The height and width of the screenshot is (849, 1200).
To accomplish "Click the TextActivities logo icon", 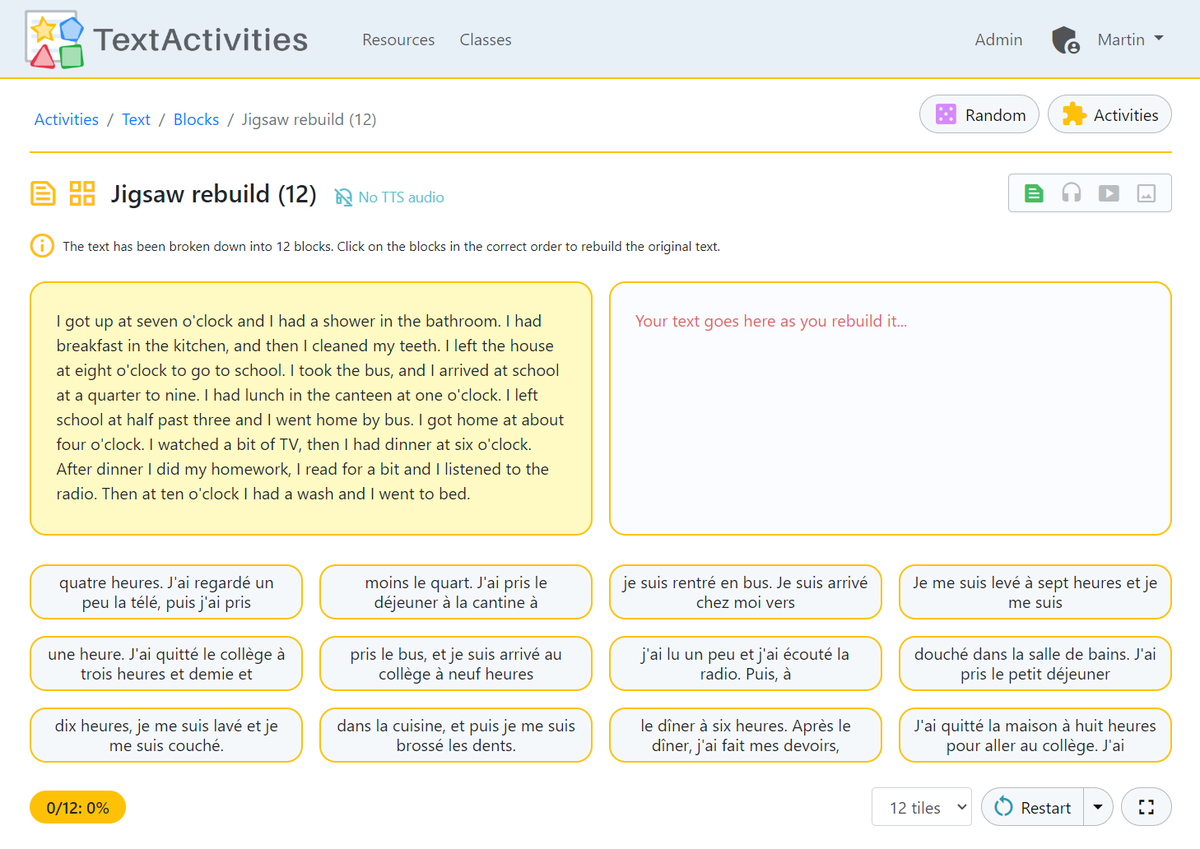I will tap(53, 39).
